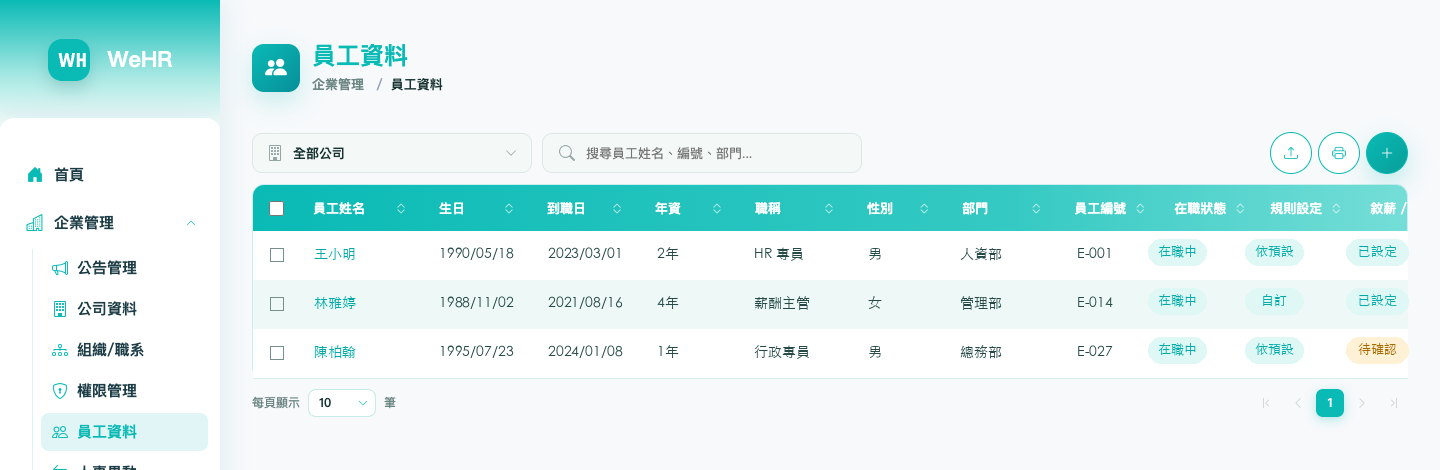The image size is (1440, 470).
Task: Open employee 陳柏翰 link
Action: 334,351
